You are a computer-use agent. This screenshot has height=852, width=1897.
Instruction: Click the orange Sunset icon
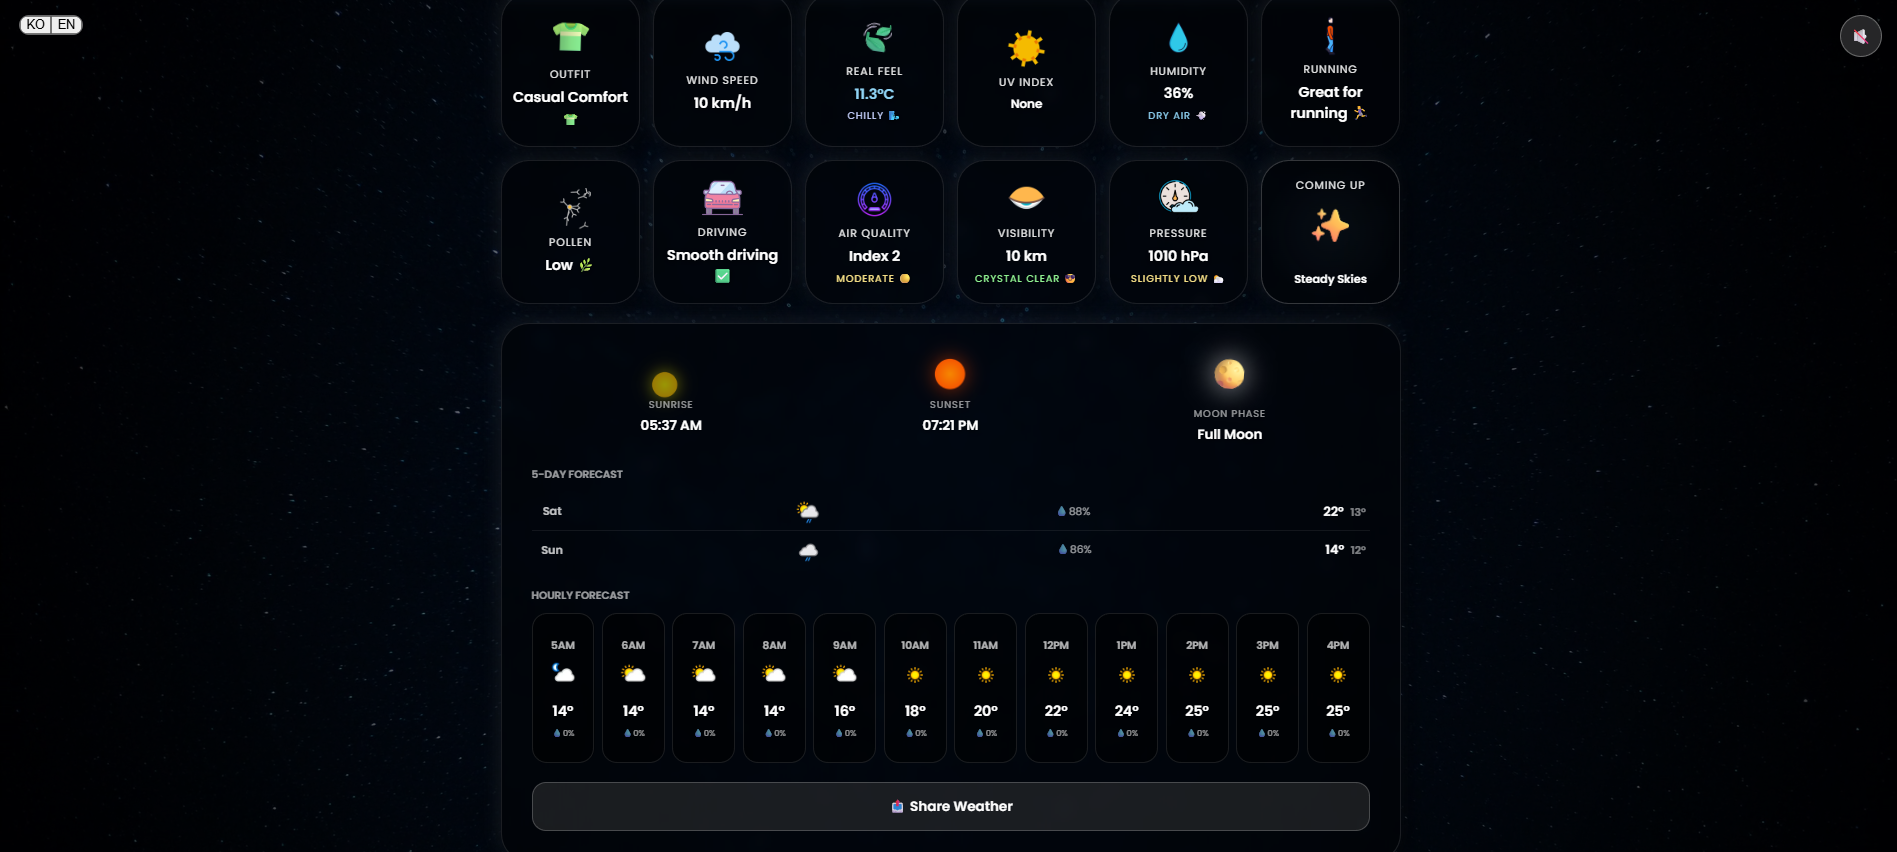[x=950, y=374]
